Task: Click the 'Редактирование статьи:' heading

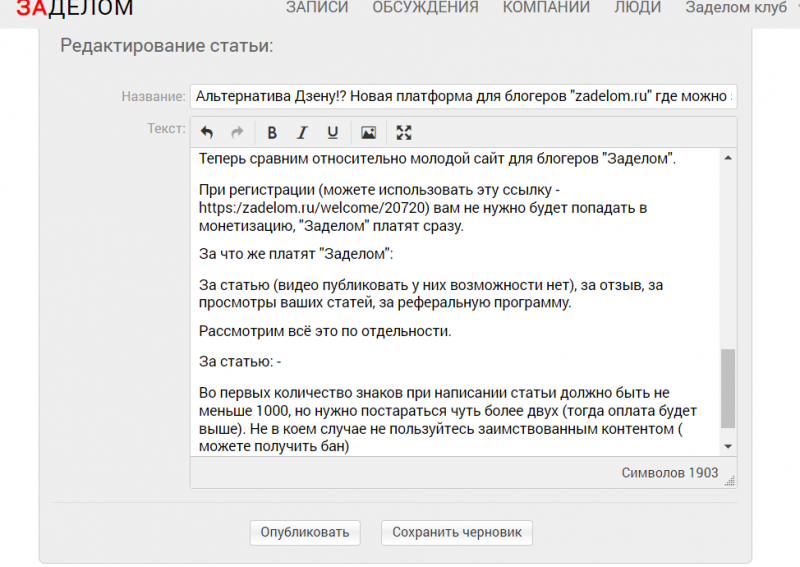Action: (x=167, y=45)
